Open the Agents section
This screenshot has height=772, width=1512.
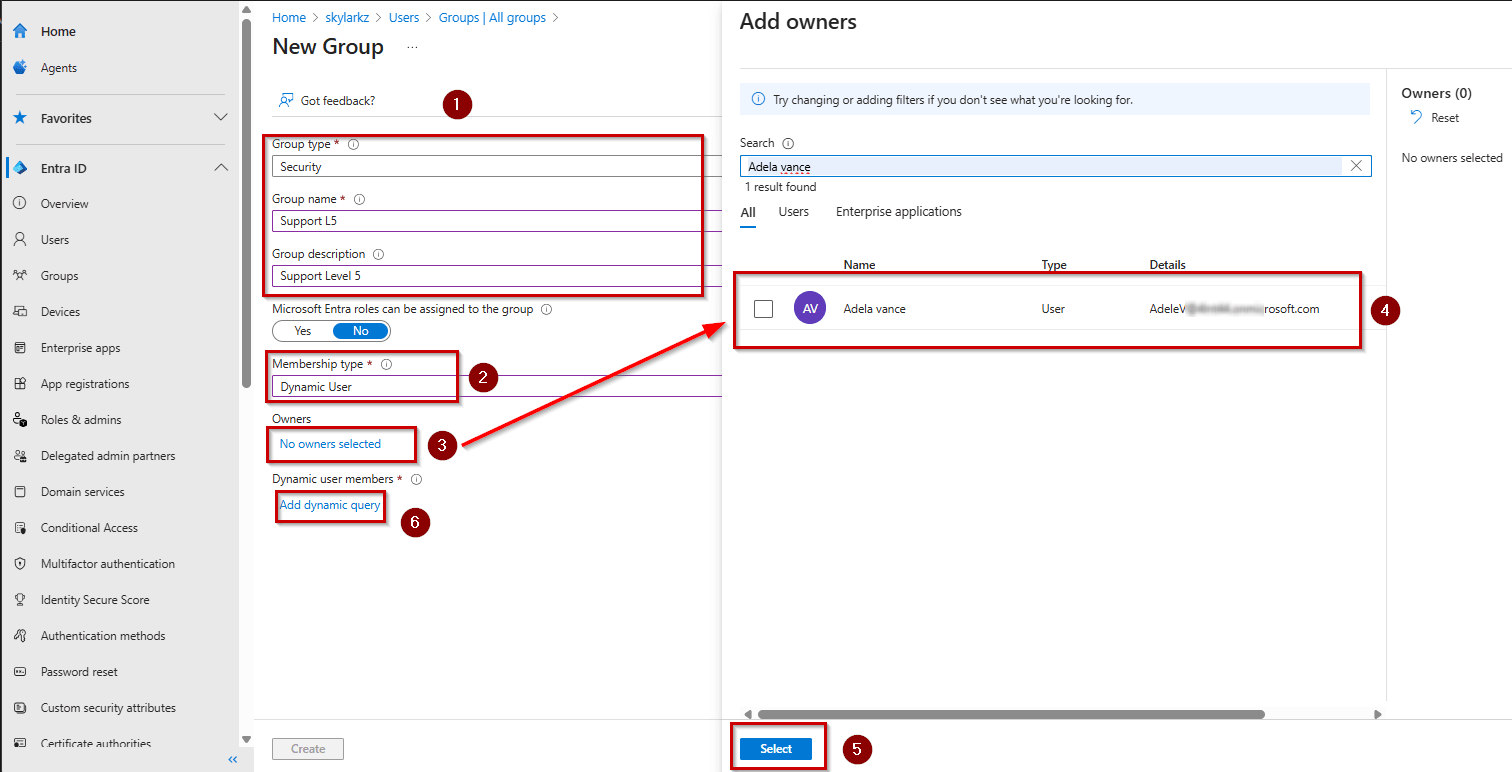59,67
